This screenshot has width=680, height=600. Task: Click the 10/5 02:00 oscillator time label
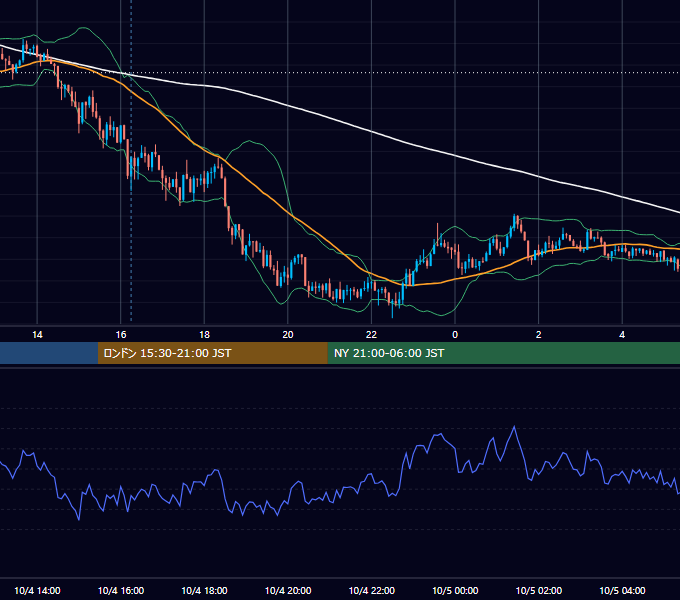click(539, 590)
